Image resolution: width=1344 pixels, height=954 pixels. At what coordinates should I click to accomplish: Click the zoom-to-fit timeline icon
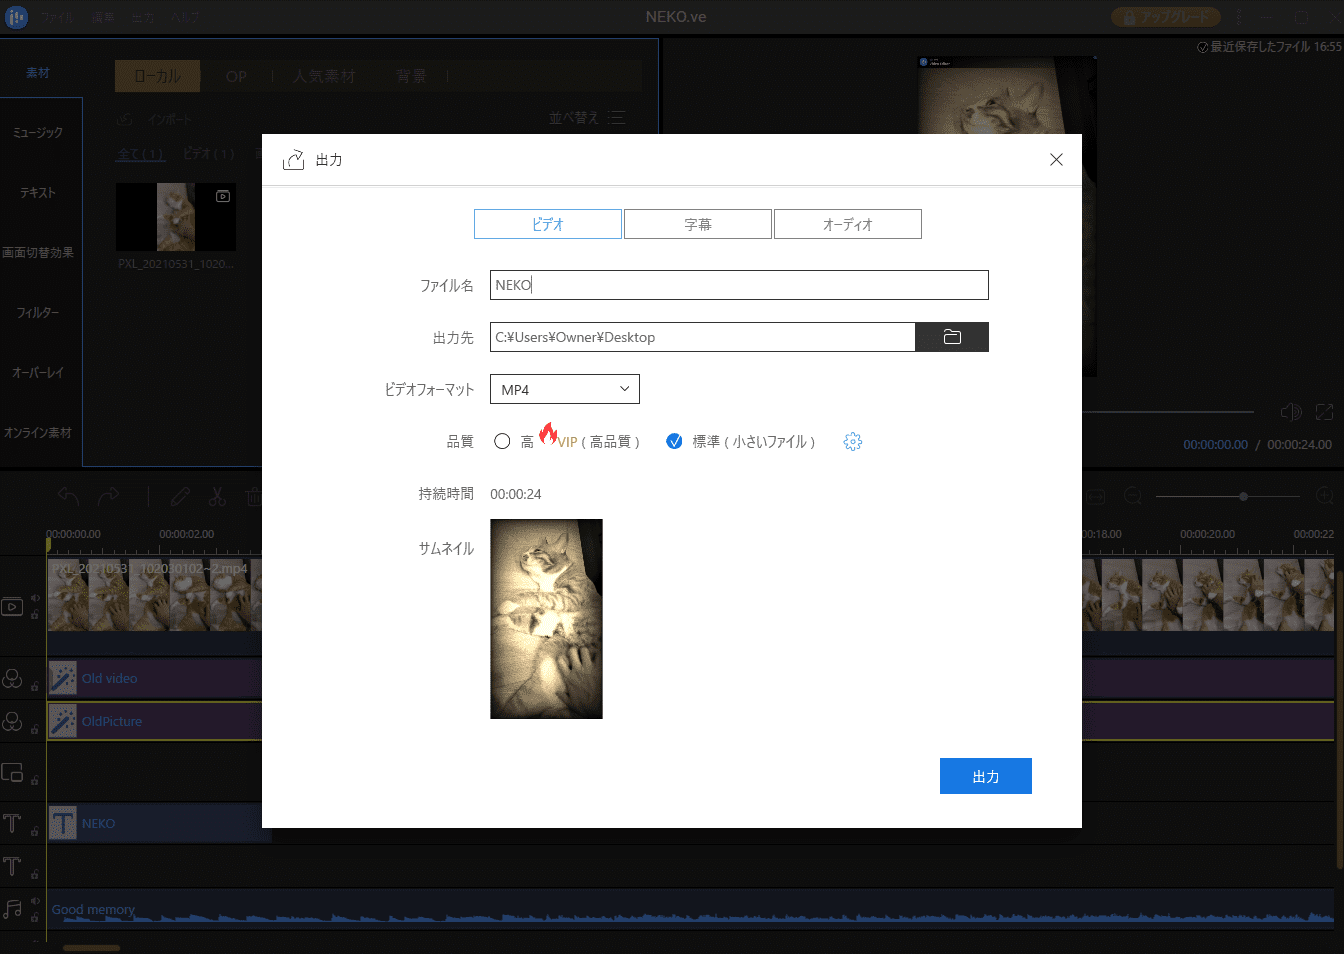point(1096,496)
